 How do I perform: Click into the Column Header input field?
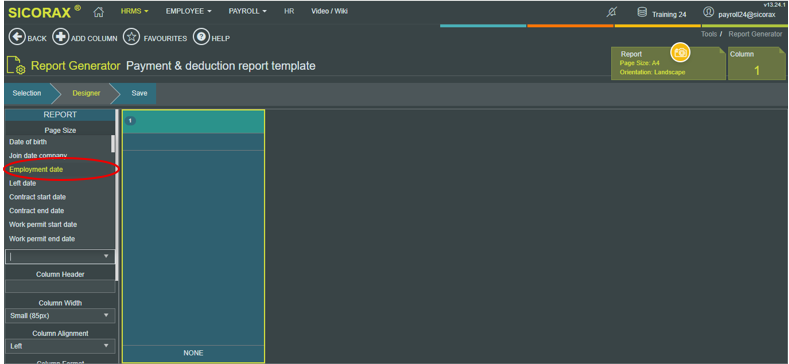point(60,286)
